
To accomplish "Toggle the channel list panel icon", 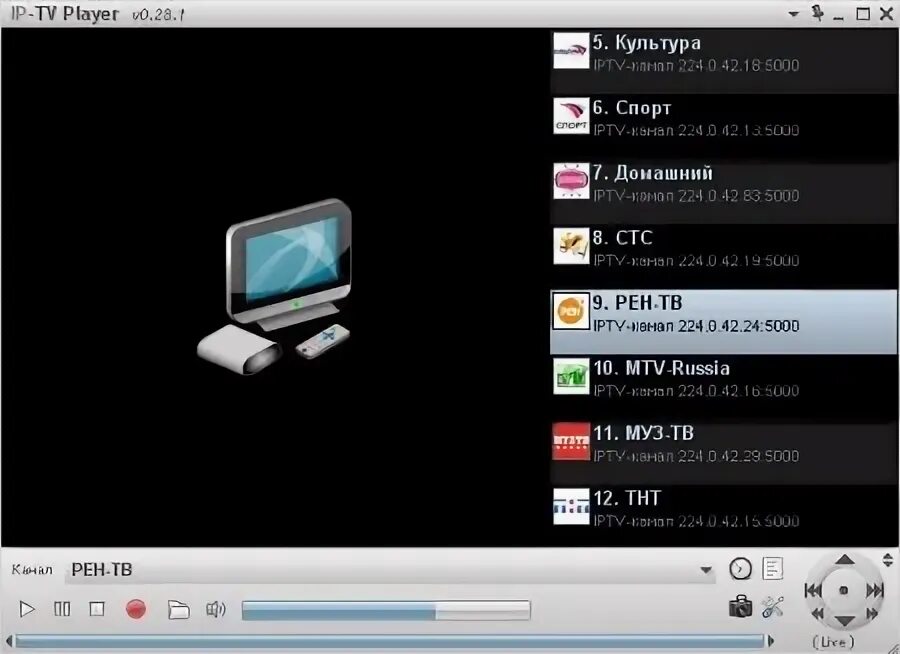I will [773, 569].
